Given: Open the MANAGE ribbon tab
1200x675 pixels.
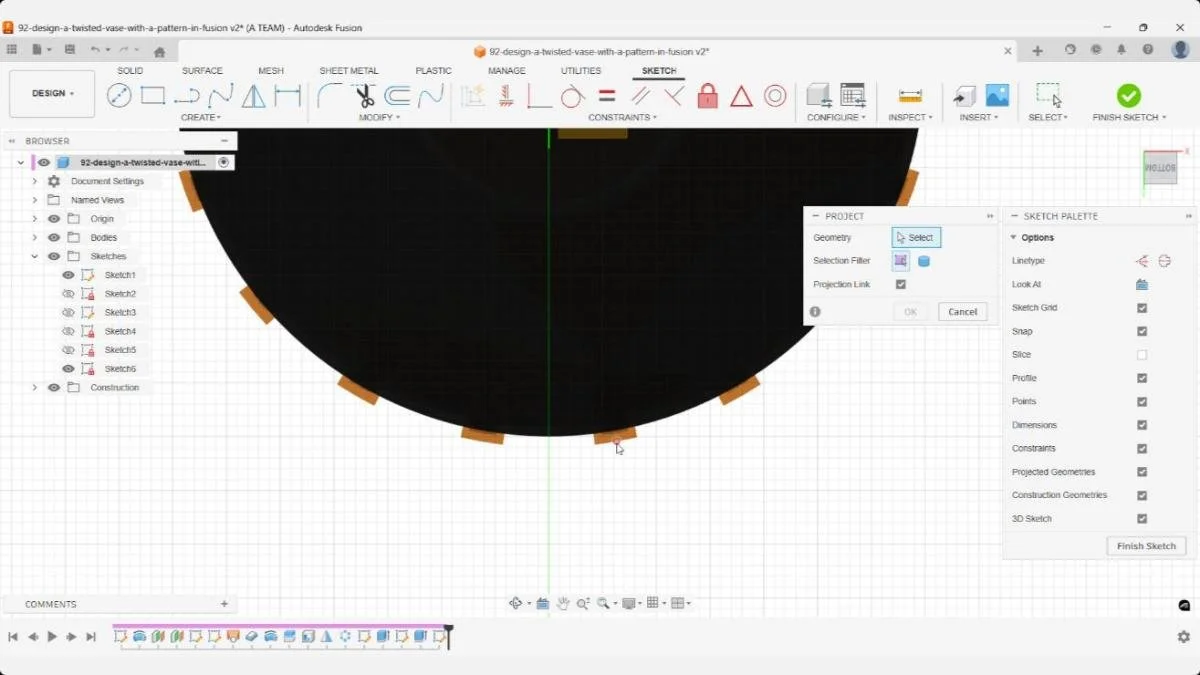Looking at the screenshot, I should click(506, 70).
